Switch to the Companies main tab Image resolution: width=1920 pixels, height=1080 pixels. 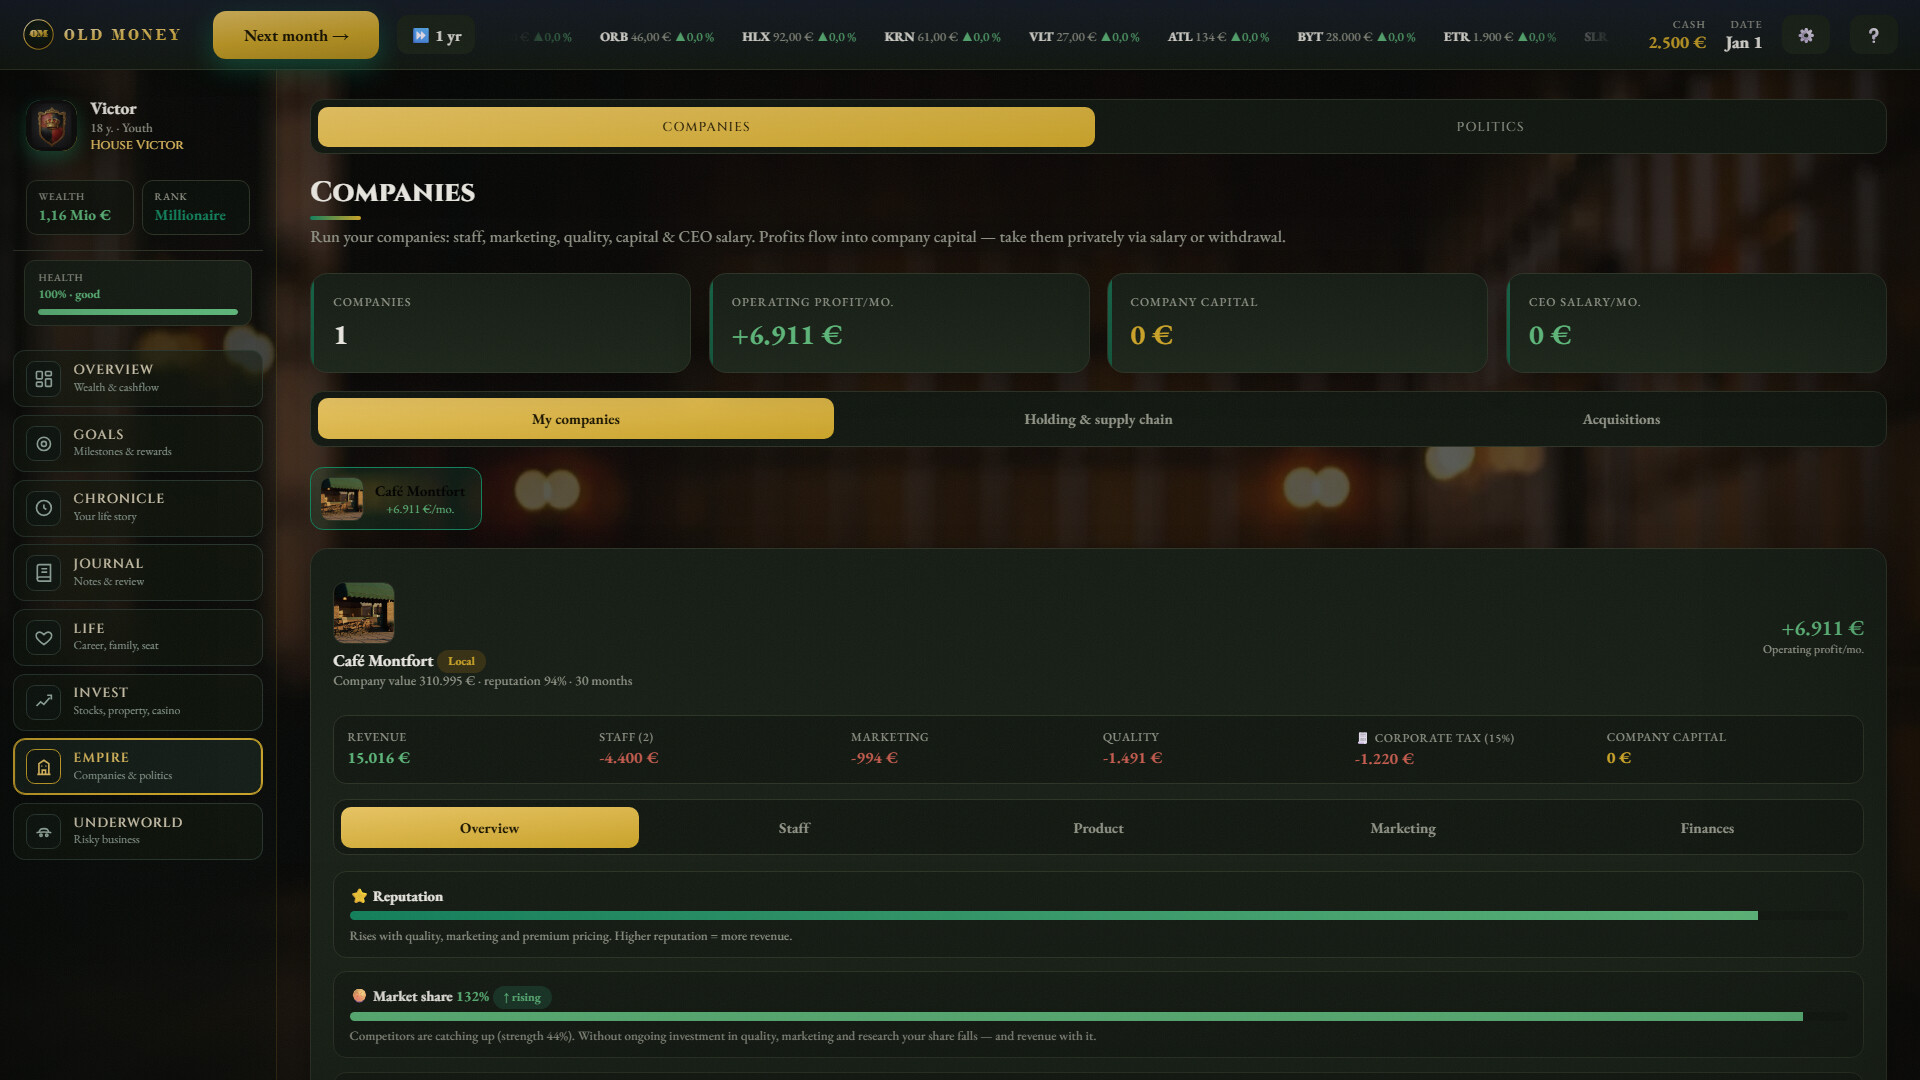(x=706, y=127)
